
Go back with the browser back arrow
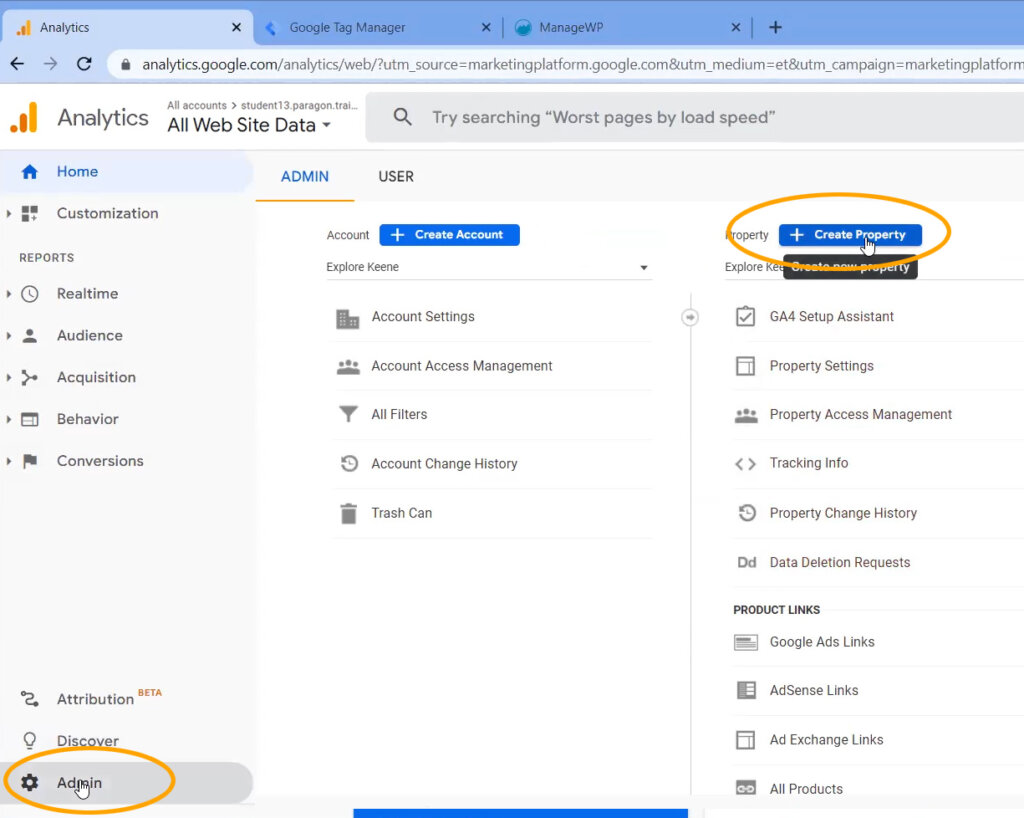[18, 64]
